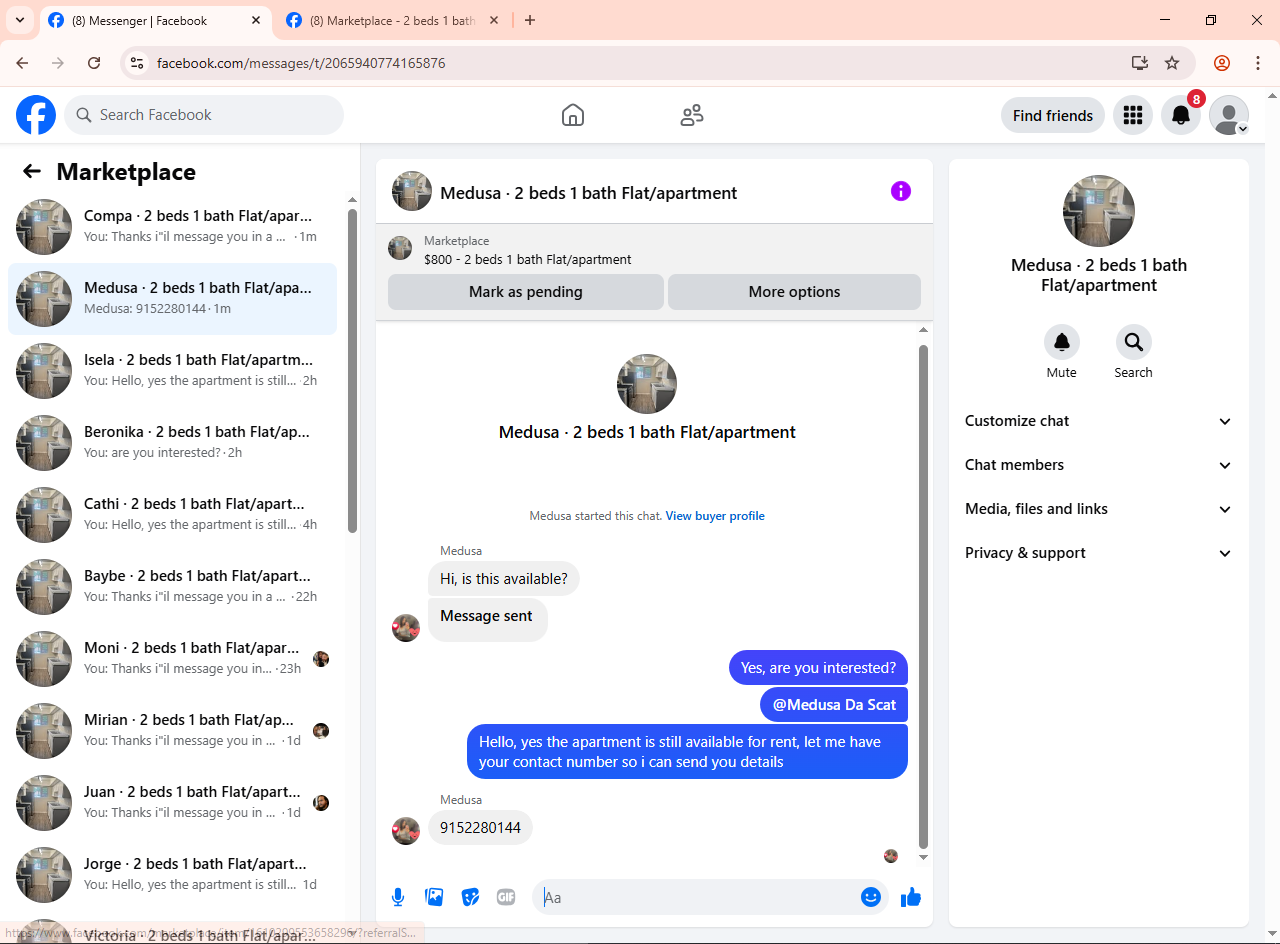Viewport: 1280px width, 944px height.
Task: Send a thumbs-up like
Action: (910, 897)
